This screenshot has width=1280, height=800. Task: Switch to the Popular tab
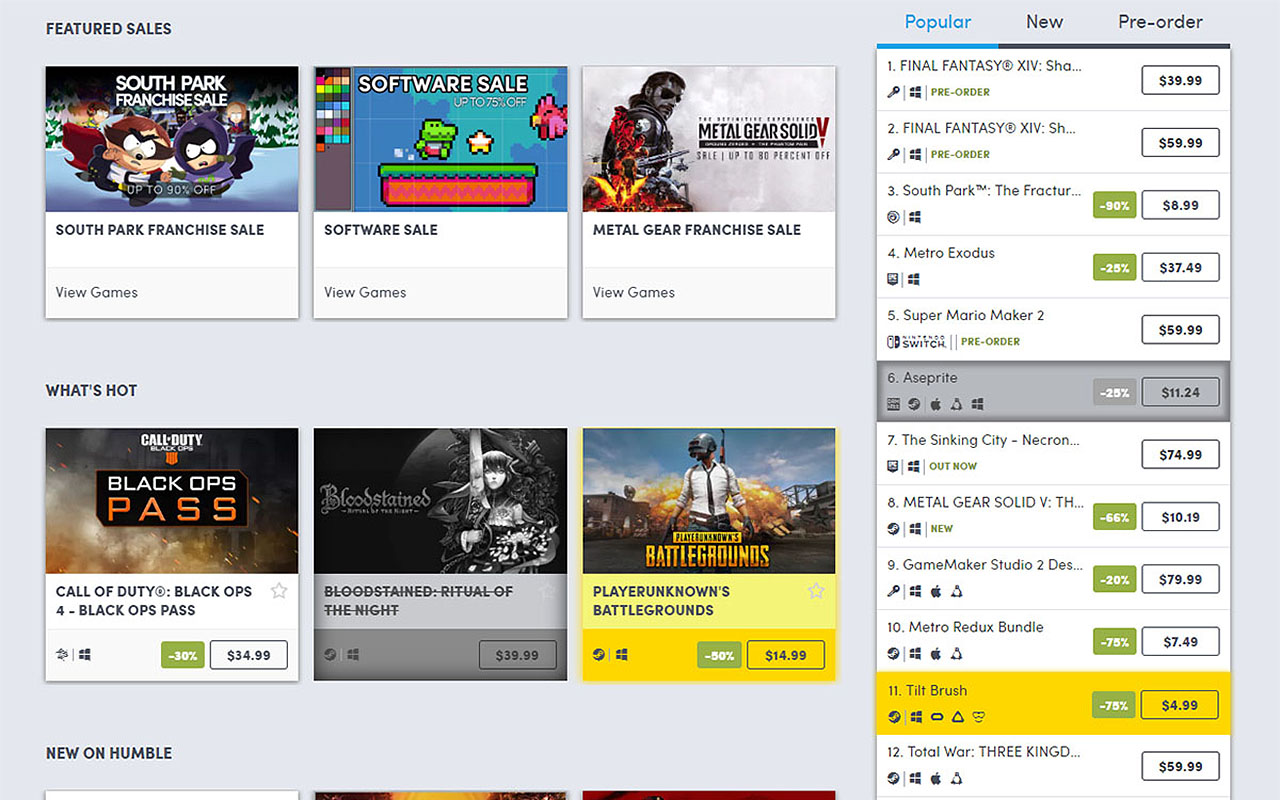[x=938, y=22]
